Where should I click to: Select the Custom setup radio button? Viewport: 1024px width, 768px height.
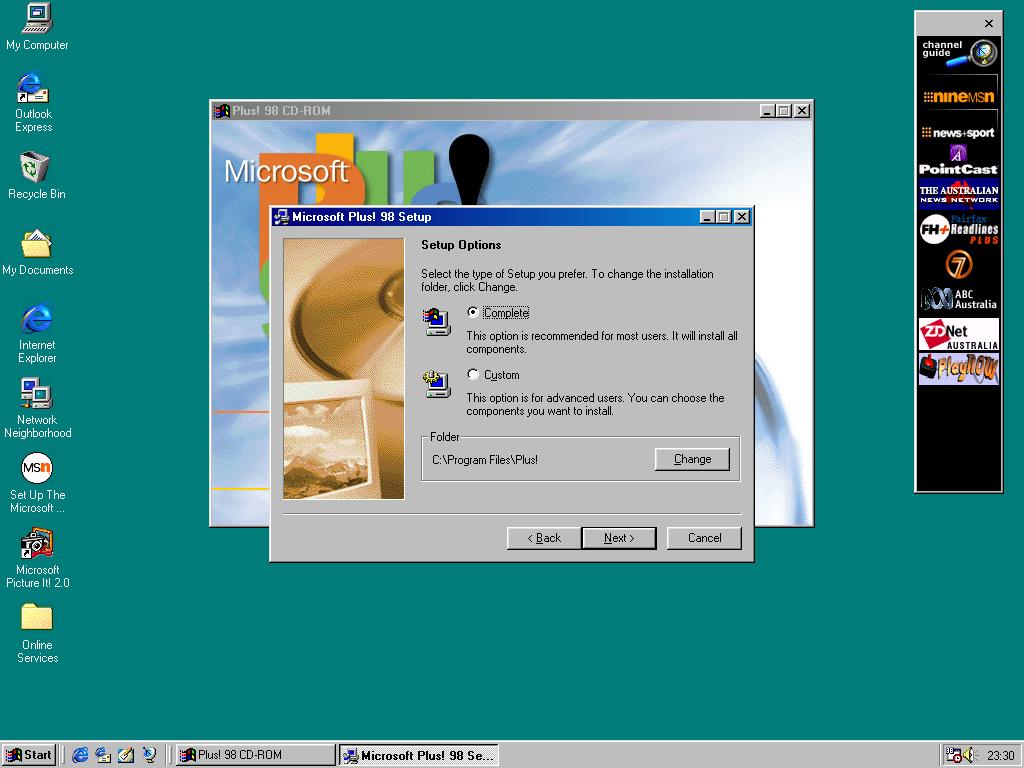pos(473,374)
